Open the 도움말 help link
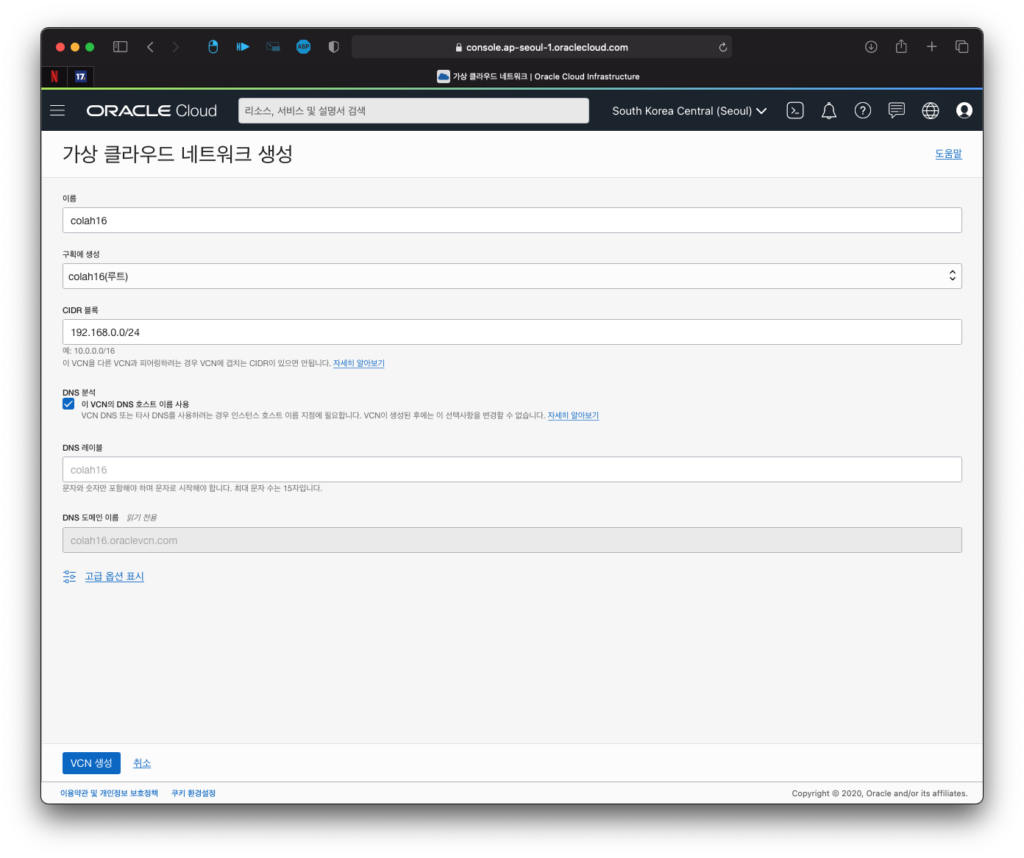This screenshot has height=858, width=1024. tap(947, 154)
